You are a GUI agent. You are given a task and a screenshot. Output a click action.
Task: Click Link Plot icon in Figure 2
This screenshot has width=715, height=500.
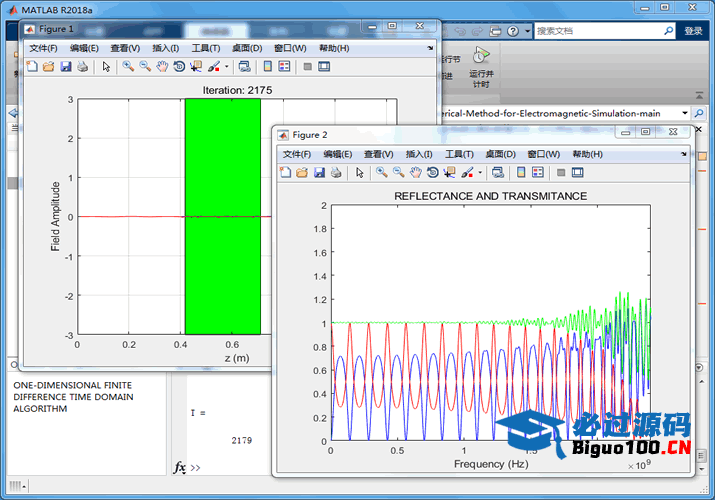tap(498, 172)
